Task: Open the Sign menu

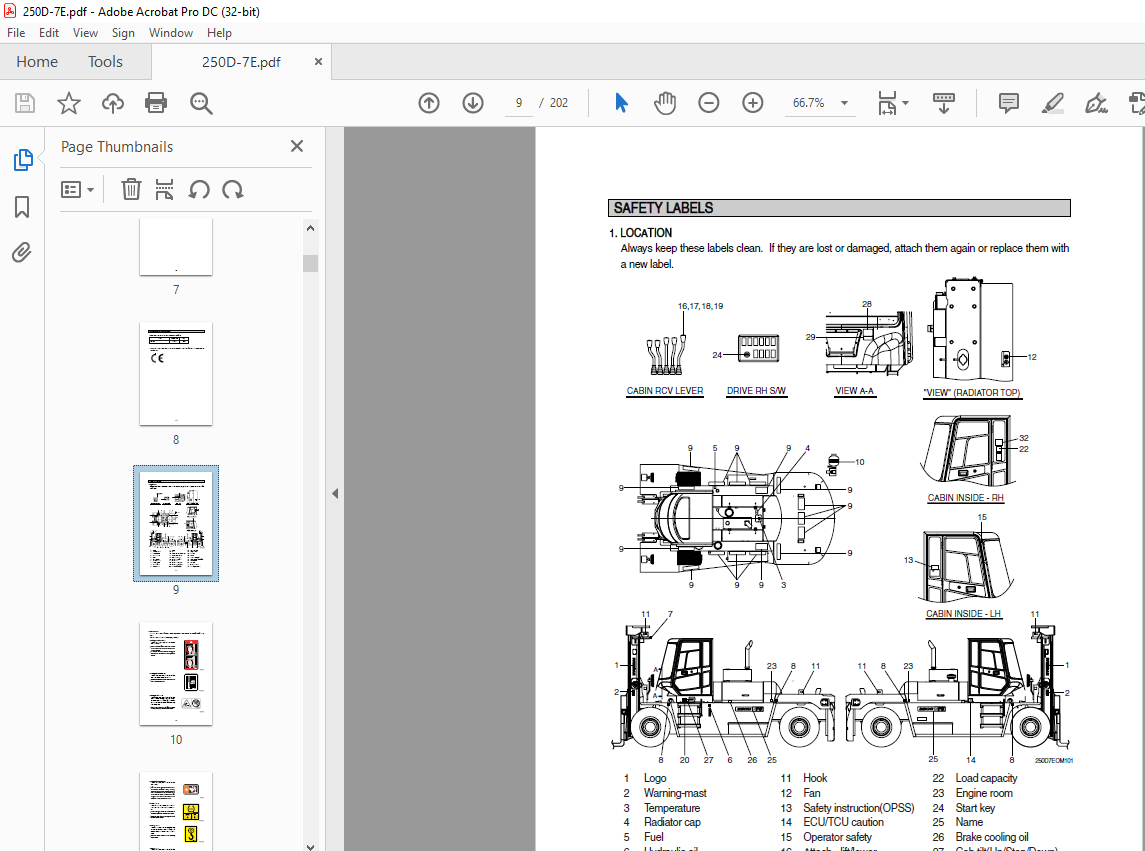Action: [123, 33]
